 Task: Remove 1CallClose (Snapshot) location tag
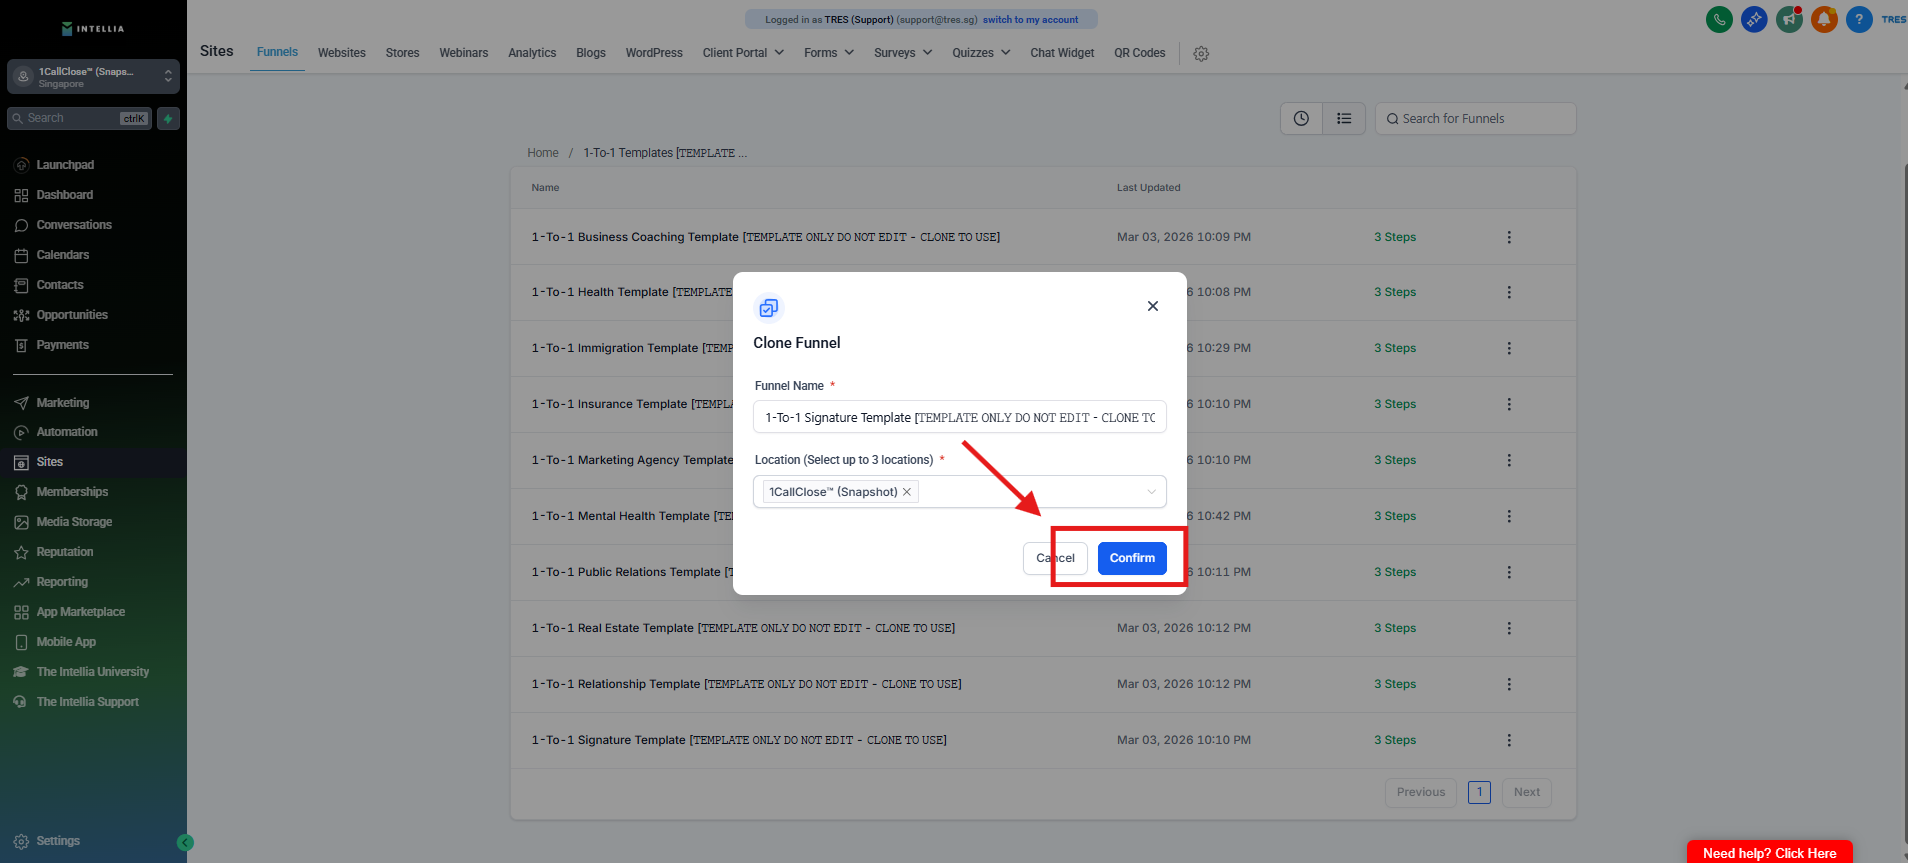pos(907,492)
